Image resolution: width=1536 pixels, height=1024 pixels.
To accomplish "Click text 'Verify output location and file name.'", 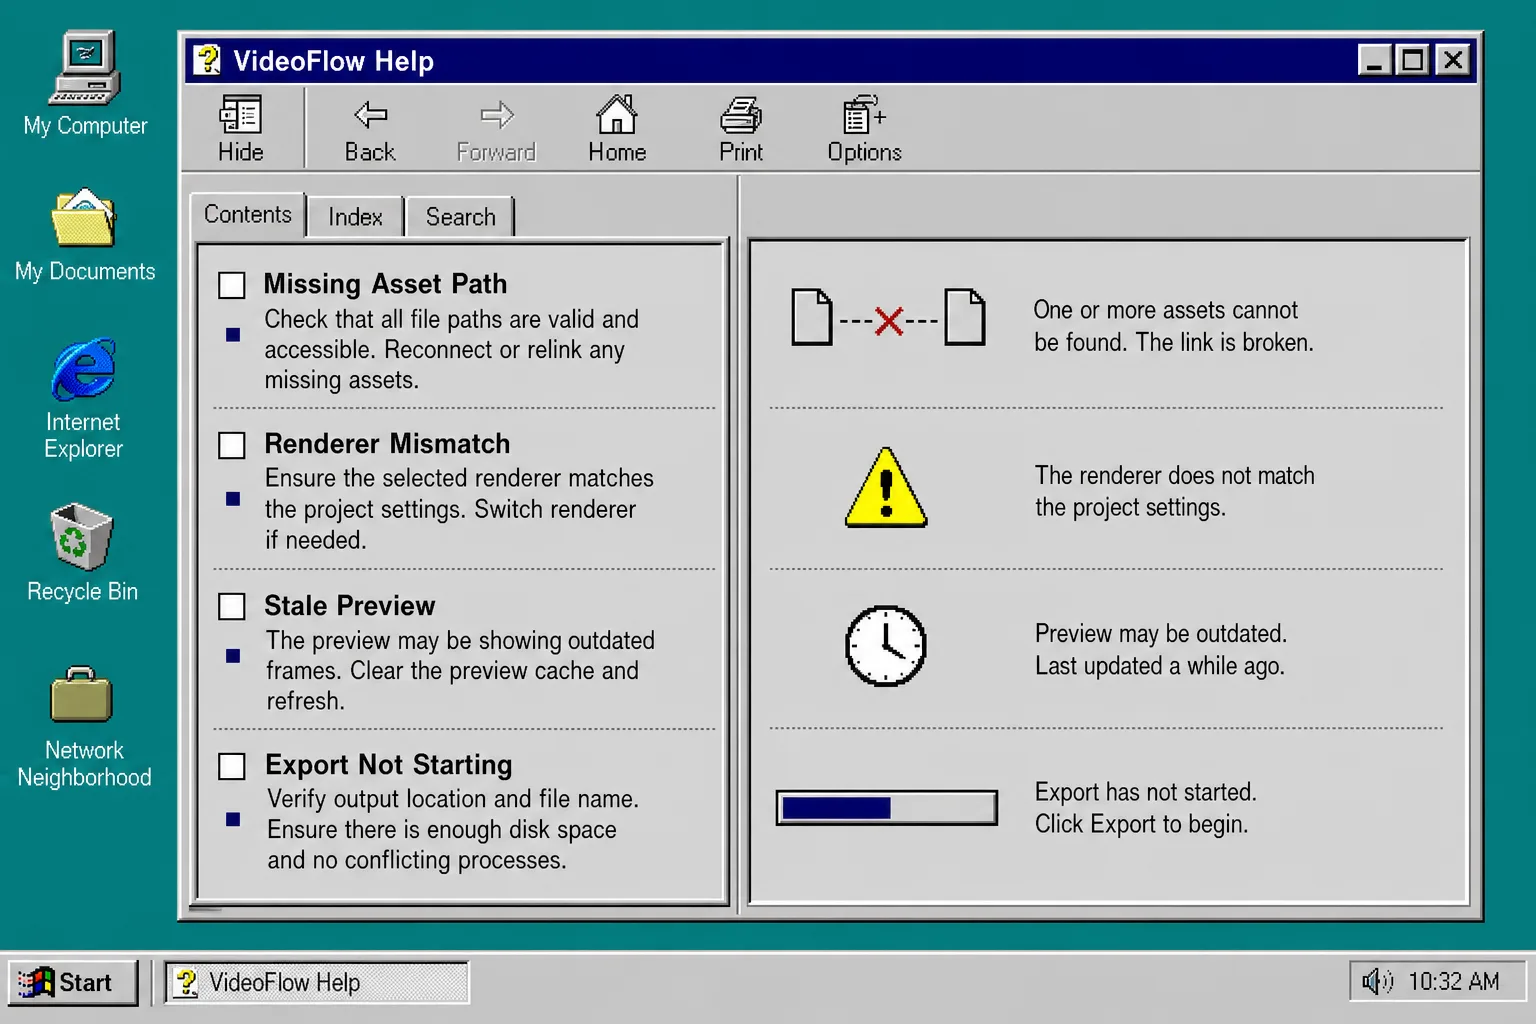I will click(453, 799).
